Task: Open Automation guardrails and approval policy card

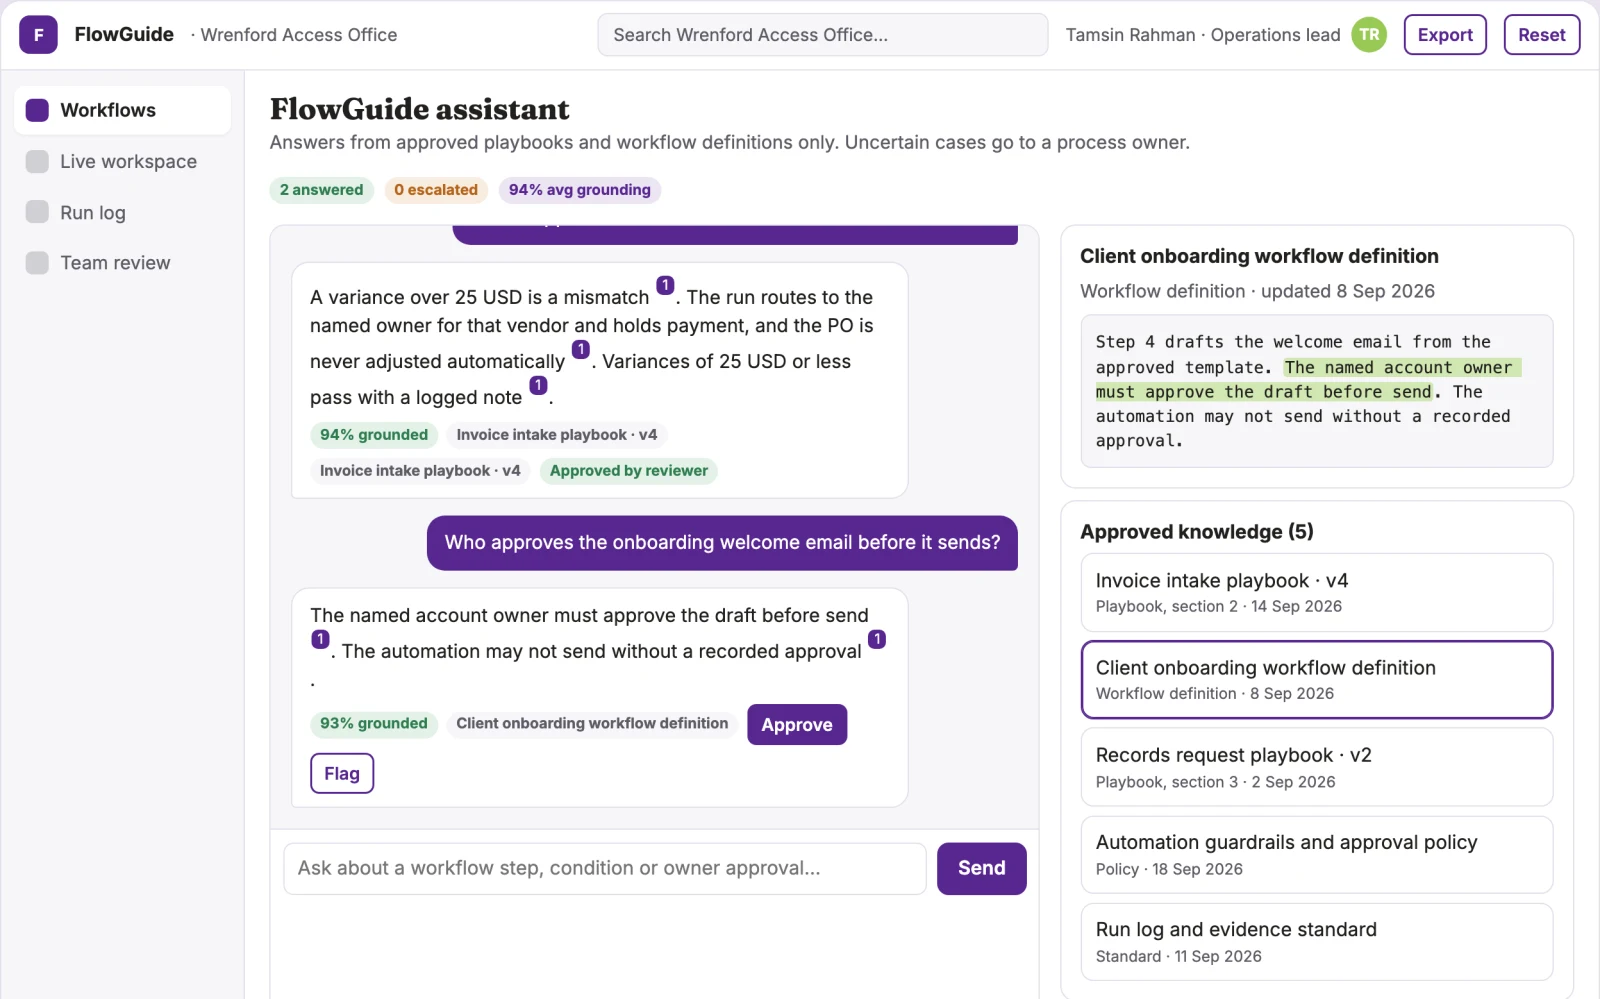Action: (x=1317, y=855)
